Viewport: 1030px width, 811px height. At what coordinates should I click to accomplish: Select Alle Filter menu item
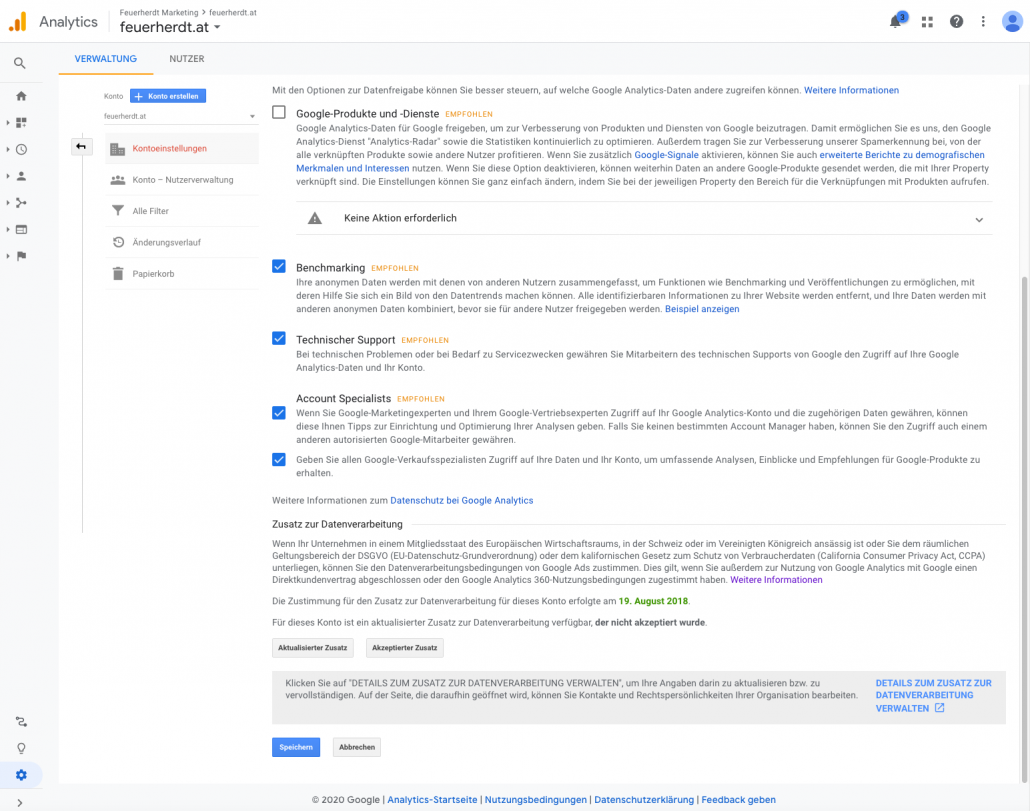[182, 211]
